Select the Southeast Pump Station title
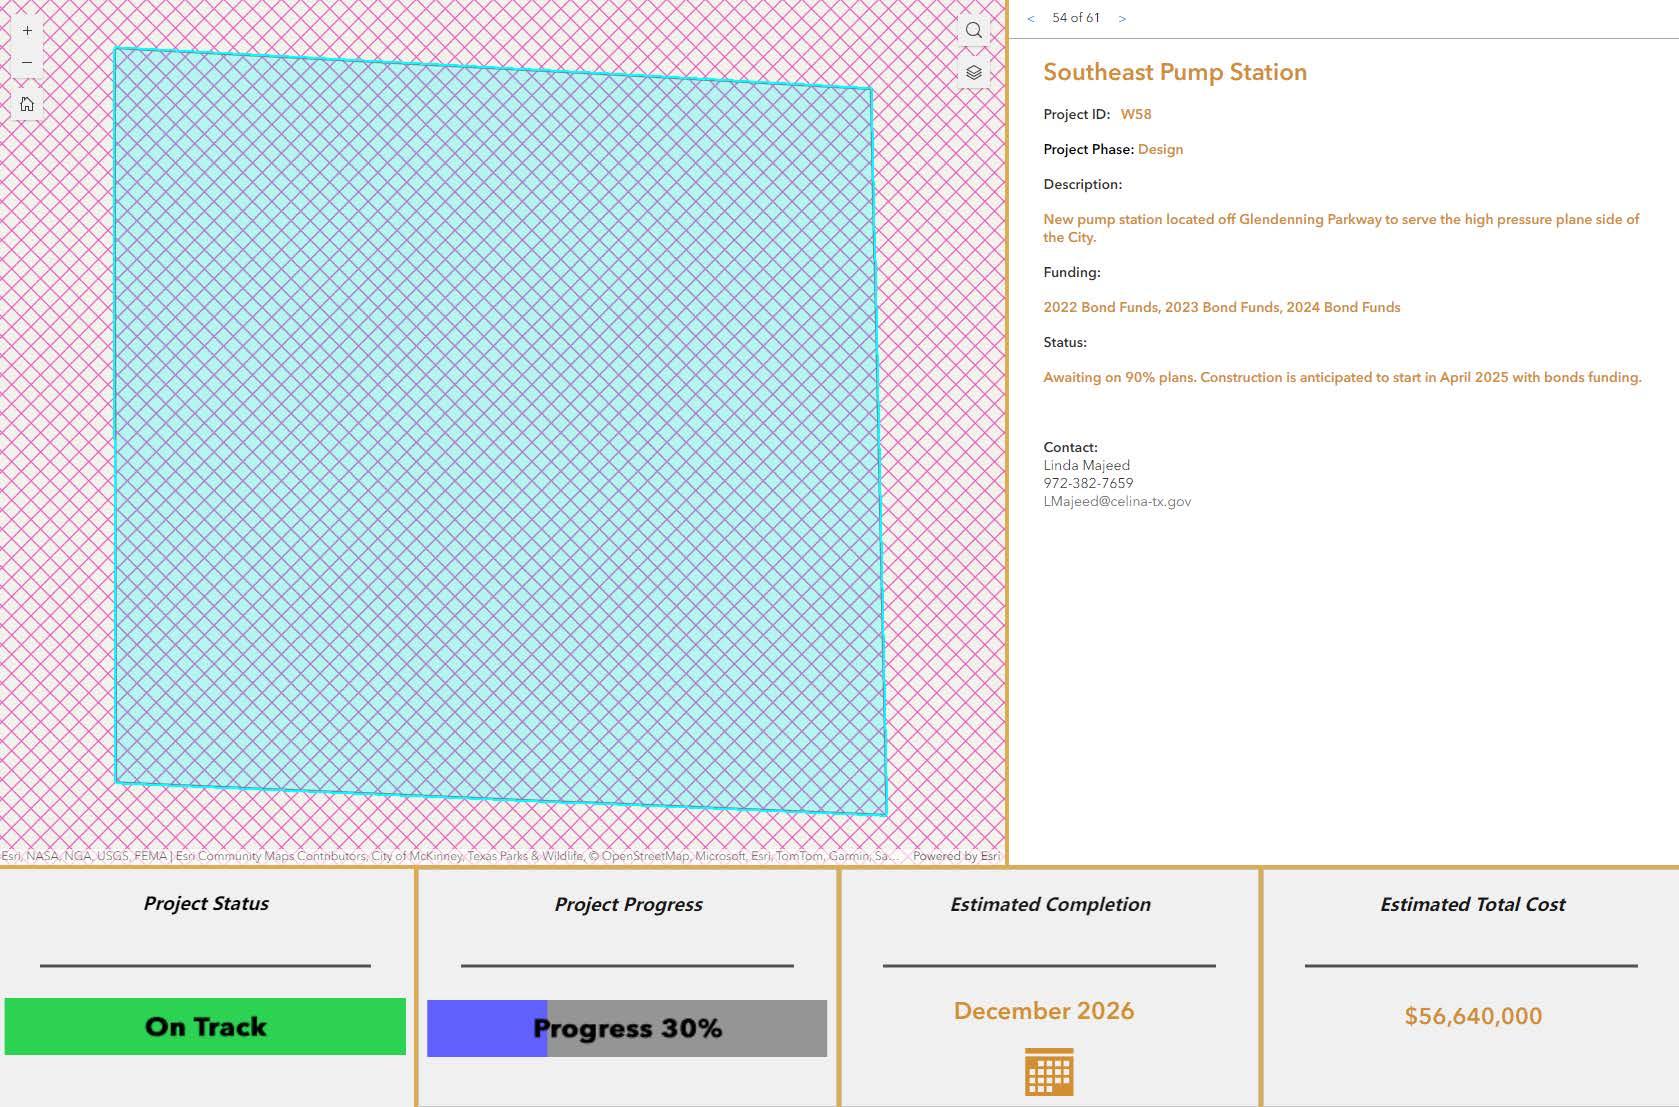This screenshot has height=1107, width=1679. coord(1175,72)
